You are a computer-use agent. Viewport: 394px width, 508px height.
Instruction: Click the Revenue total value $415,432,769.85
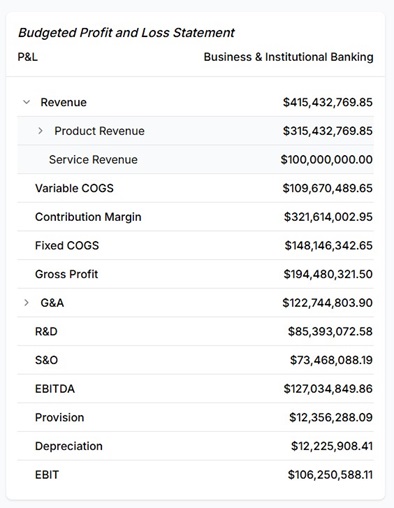pyautogui.click(x=328, y=102)
